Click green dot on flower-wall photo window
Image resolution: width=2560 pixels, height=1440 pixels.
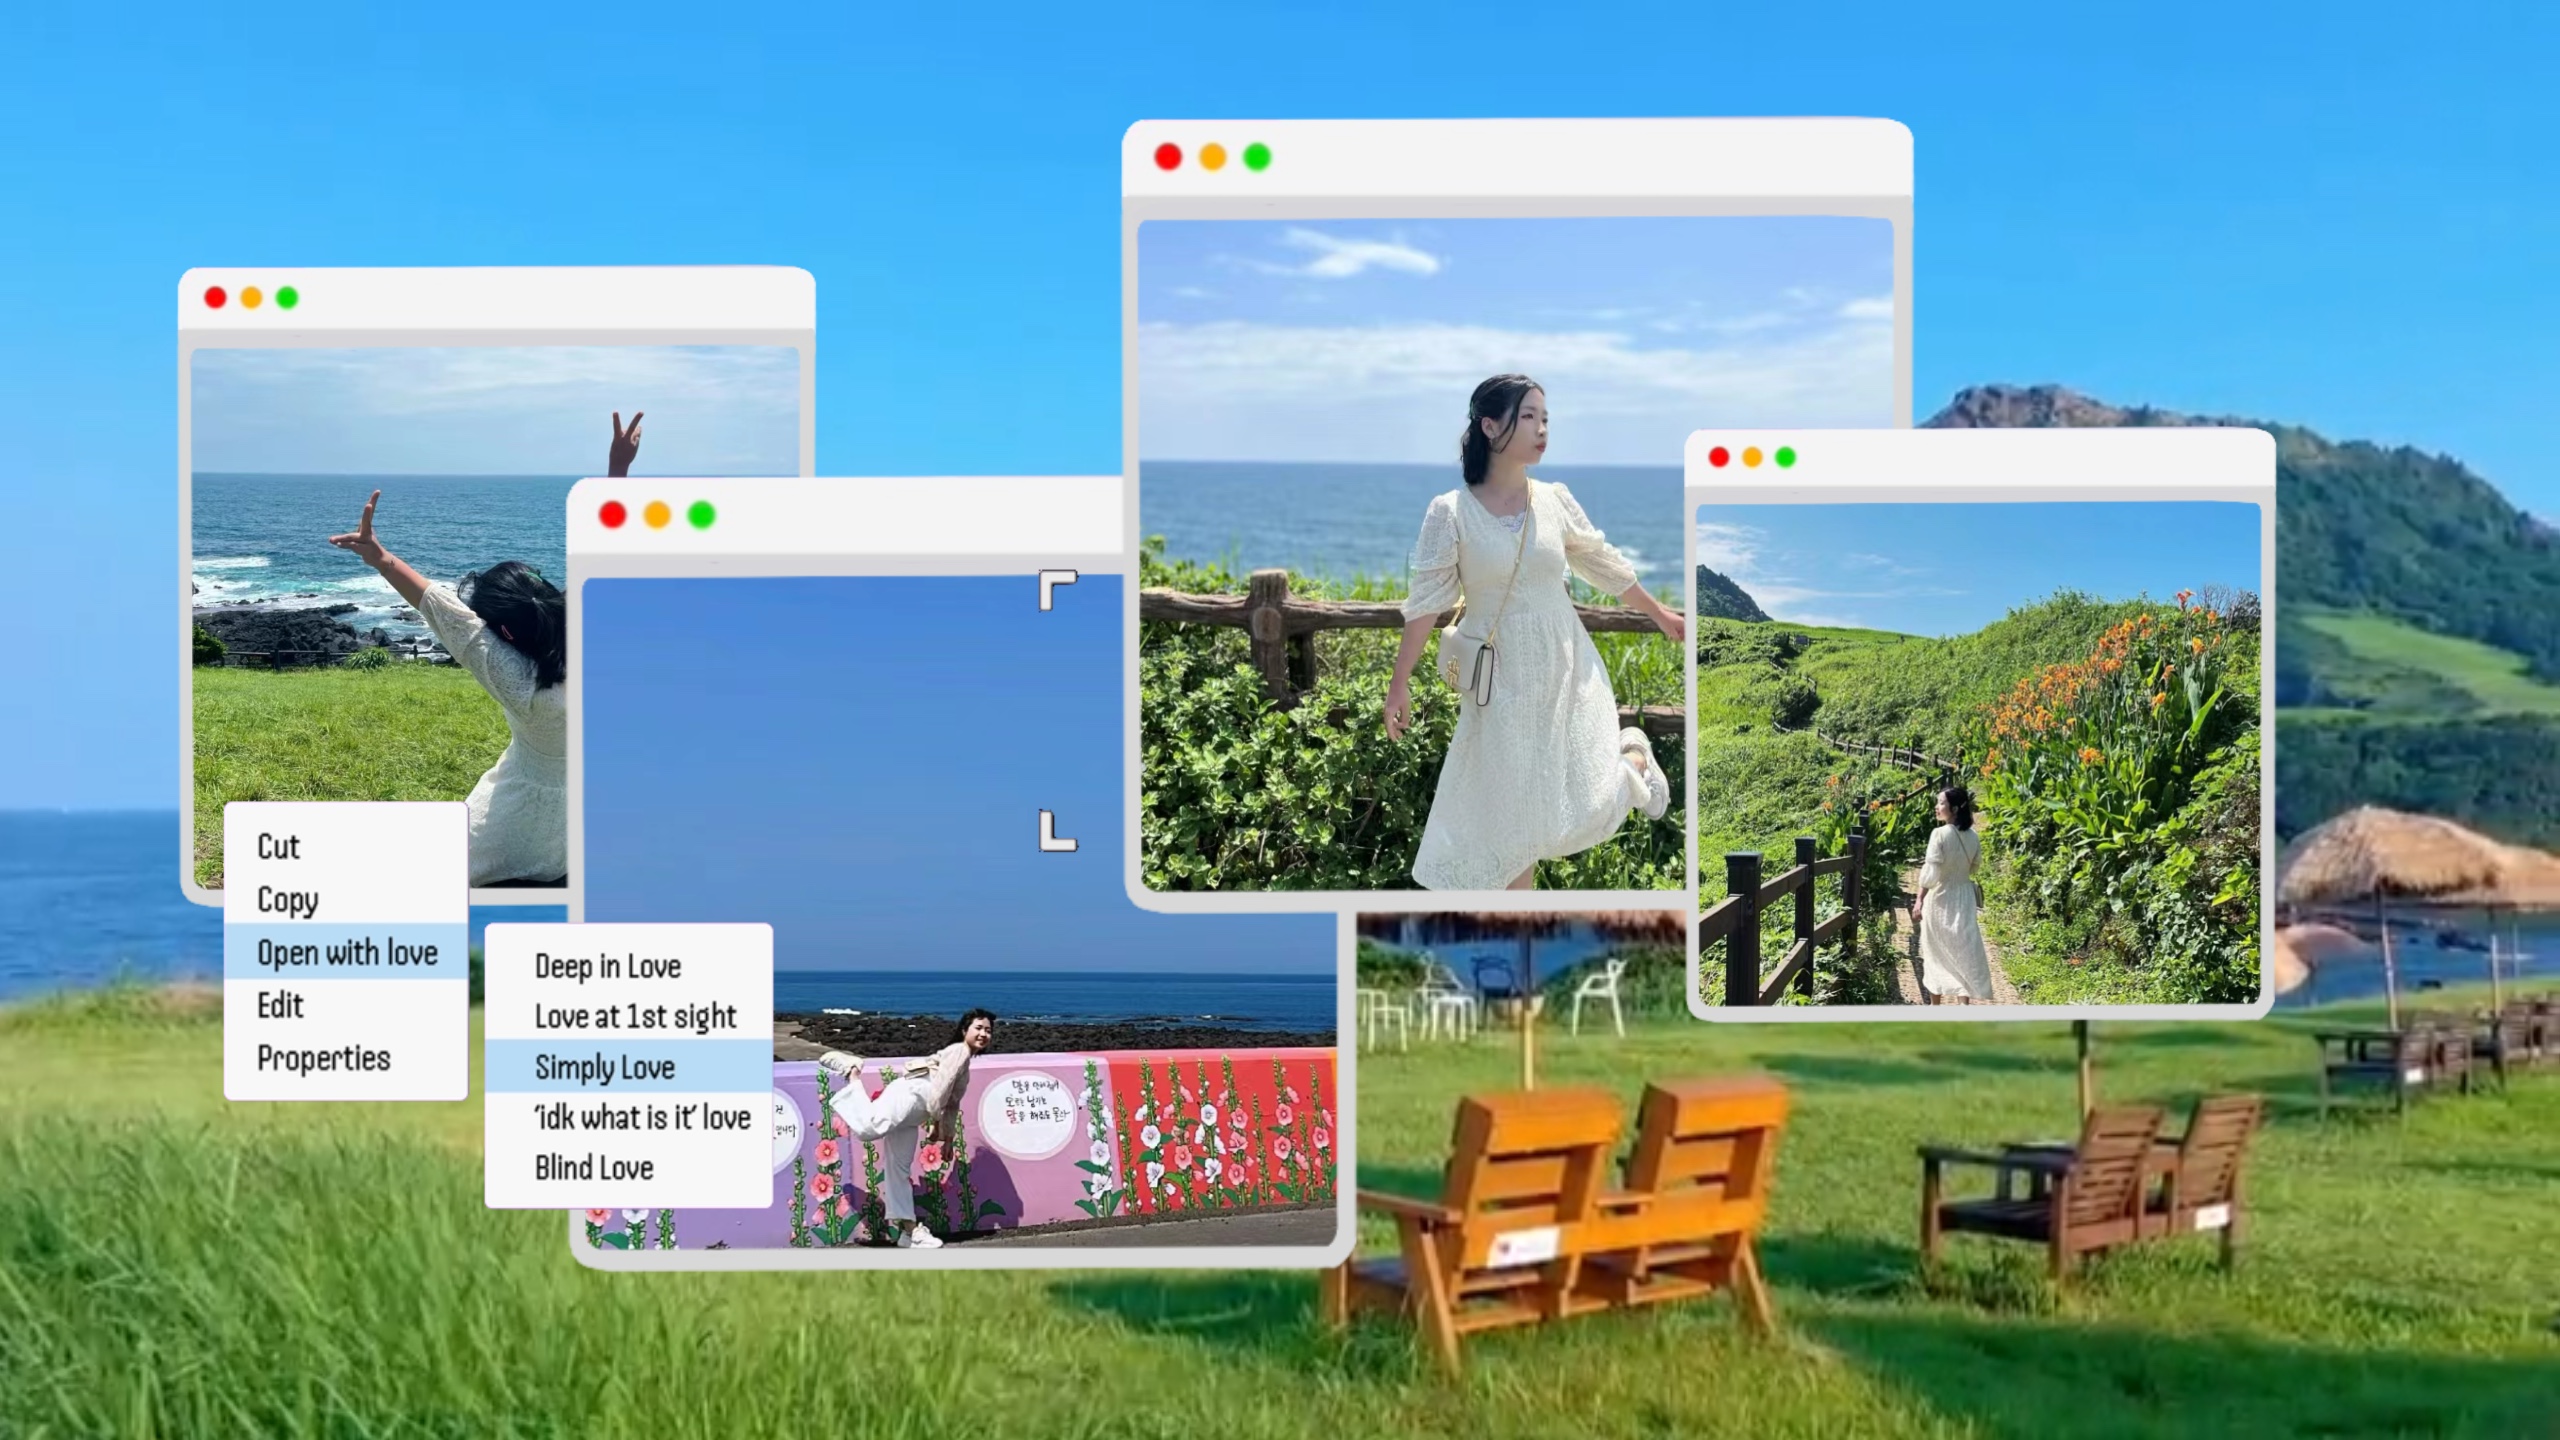702,515
